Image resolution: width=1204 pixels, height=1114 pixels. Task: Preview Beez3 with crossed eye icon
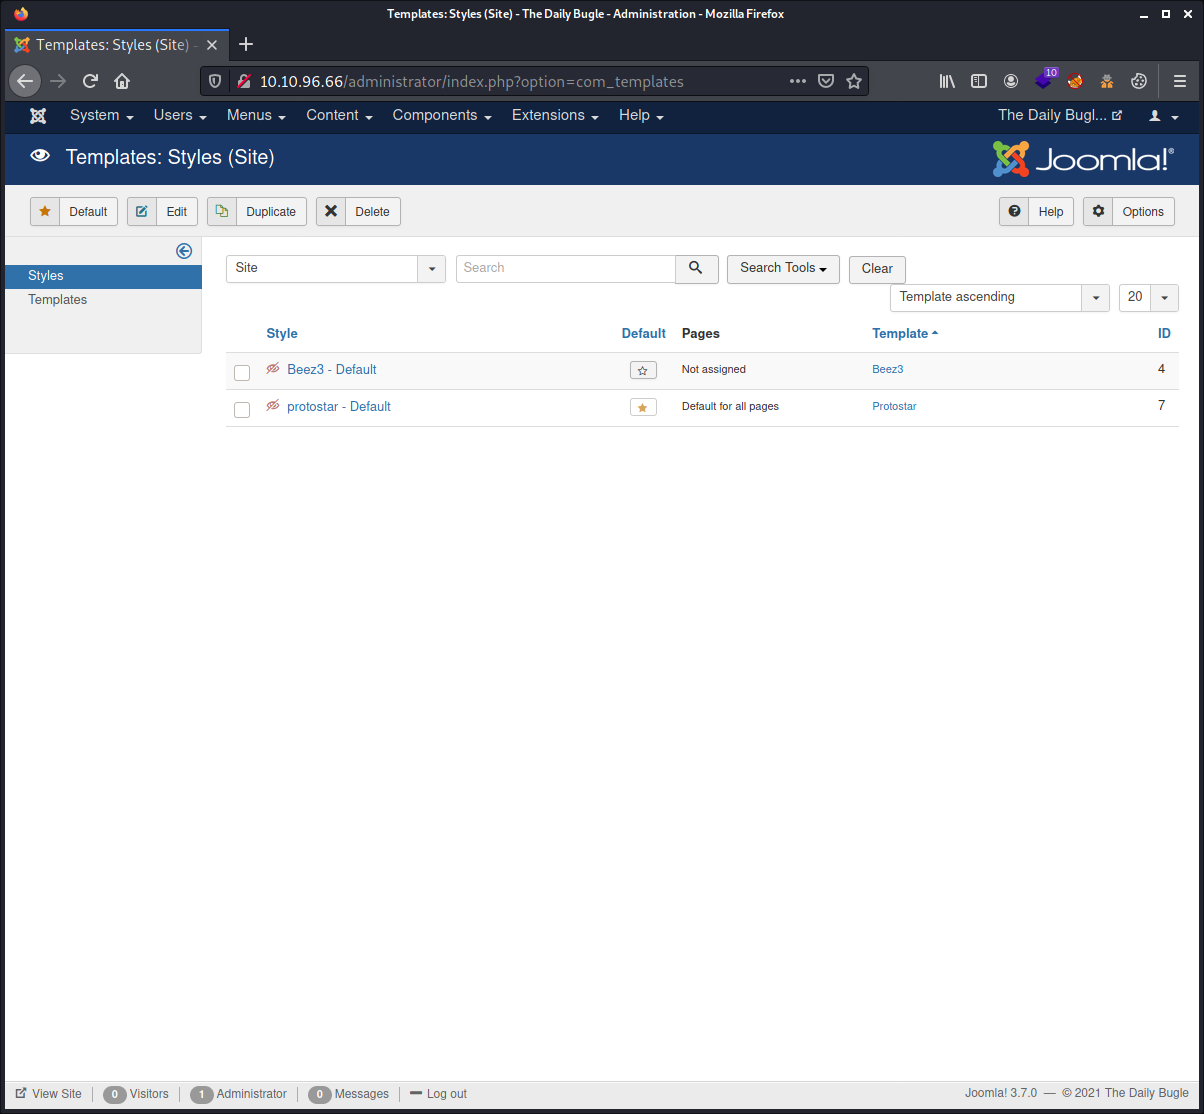[x=273, y=369]
